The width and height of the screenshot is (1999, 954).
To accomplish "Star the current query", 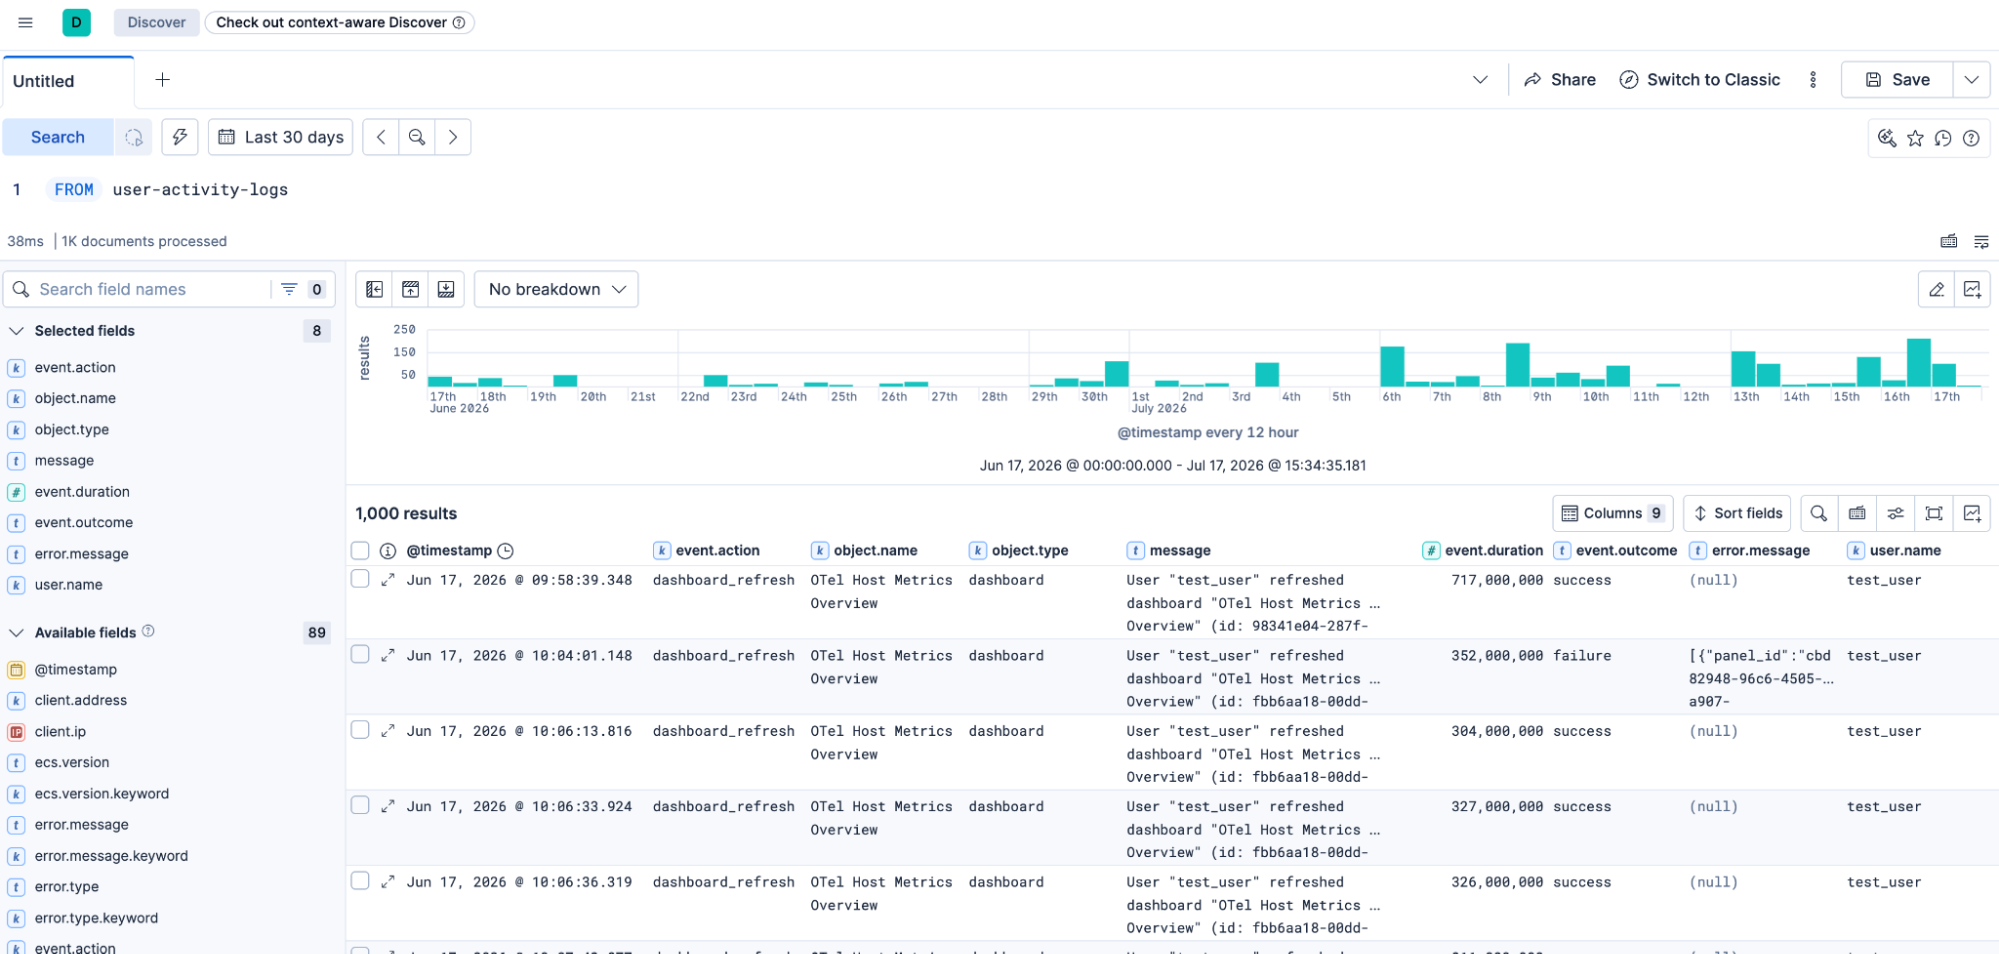I will pyautogui.click(x=1915, y=138).
